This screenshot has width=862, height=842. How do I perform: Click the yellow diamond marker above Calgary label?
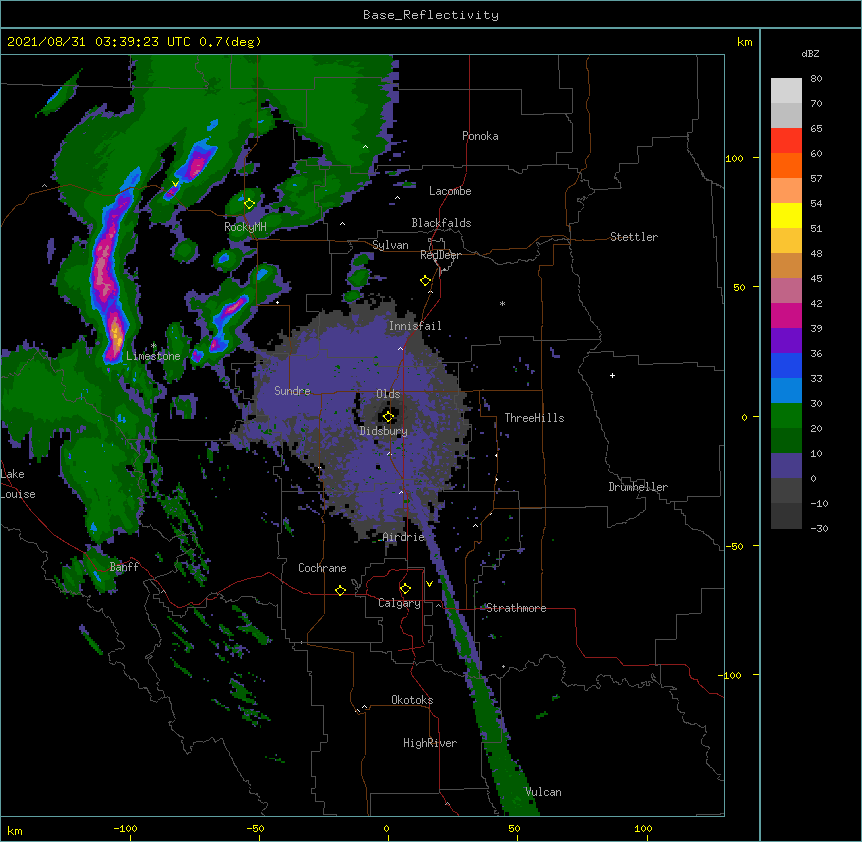(405, 589)
